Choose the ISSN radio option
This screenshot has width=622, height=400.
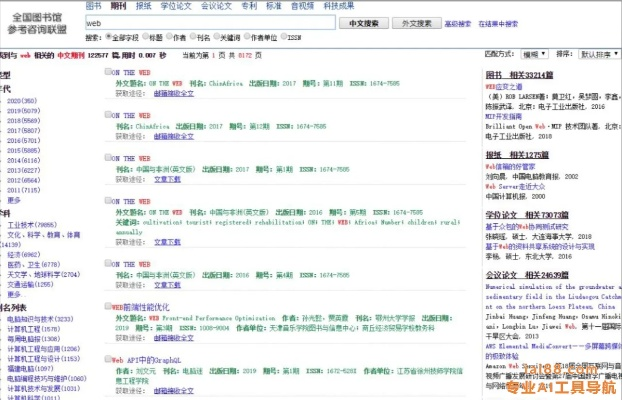(x=284, y=36)
